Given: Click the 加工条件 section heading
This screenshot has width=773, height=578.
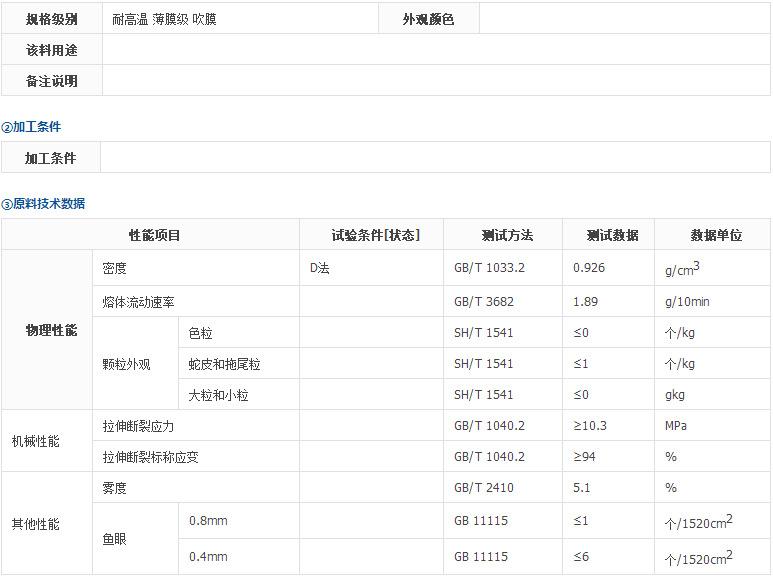Looking at the screenshot, I should tap(32, 127).
